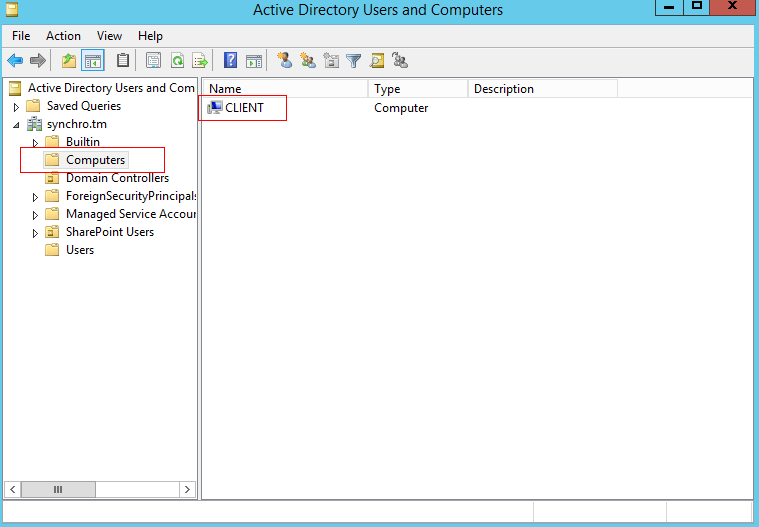Image resolution: width=759 pixels, height=527 pixels.
Task: Open the blue Help question-mark icon
Action: pos(230,60)
